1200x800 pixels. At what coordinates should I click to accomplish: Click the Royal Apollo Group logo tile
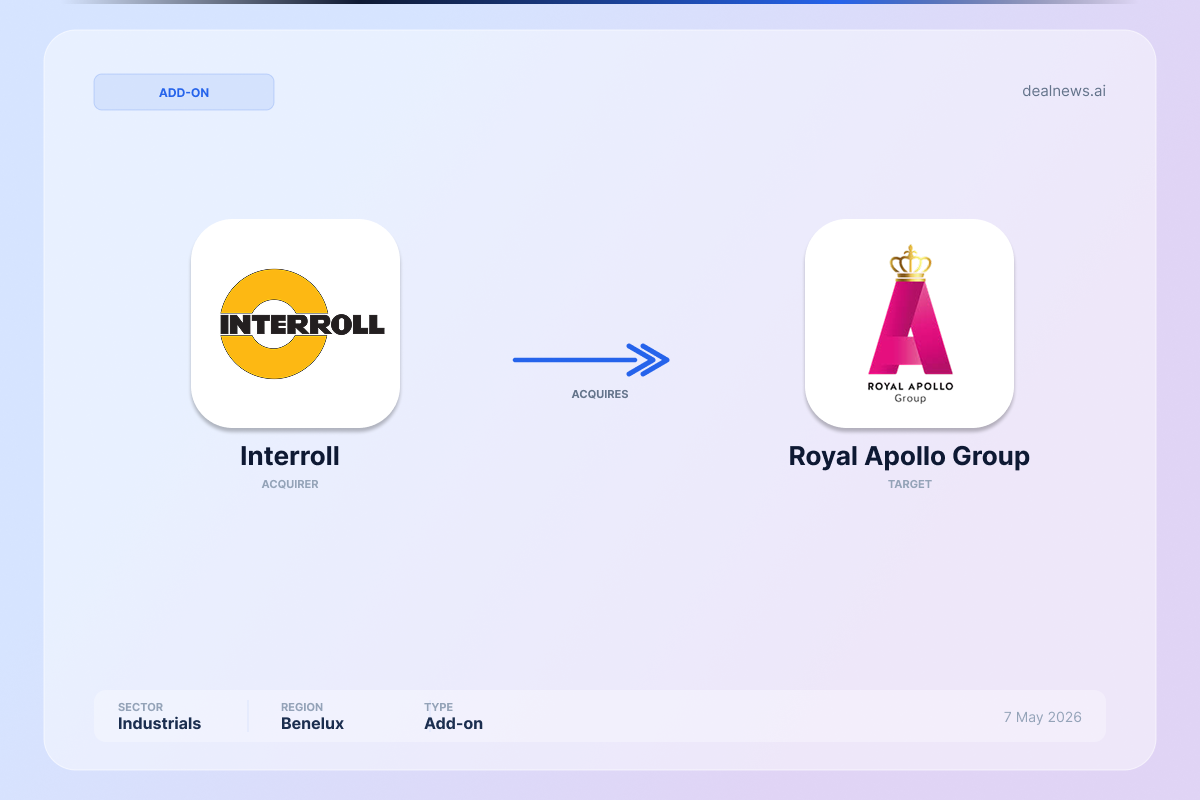coord(909,324)
